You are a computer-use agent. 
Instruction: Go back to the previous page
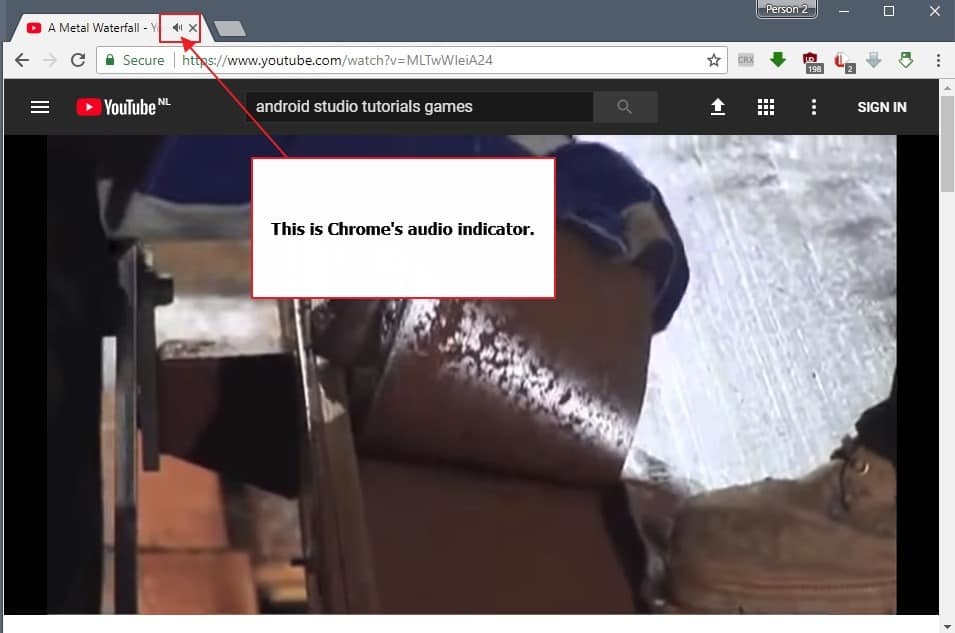pos(22,60)
